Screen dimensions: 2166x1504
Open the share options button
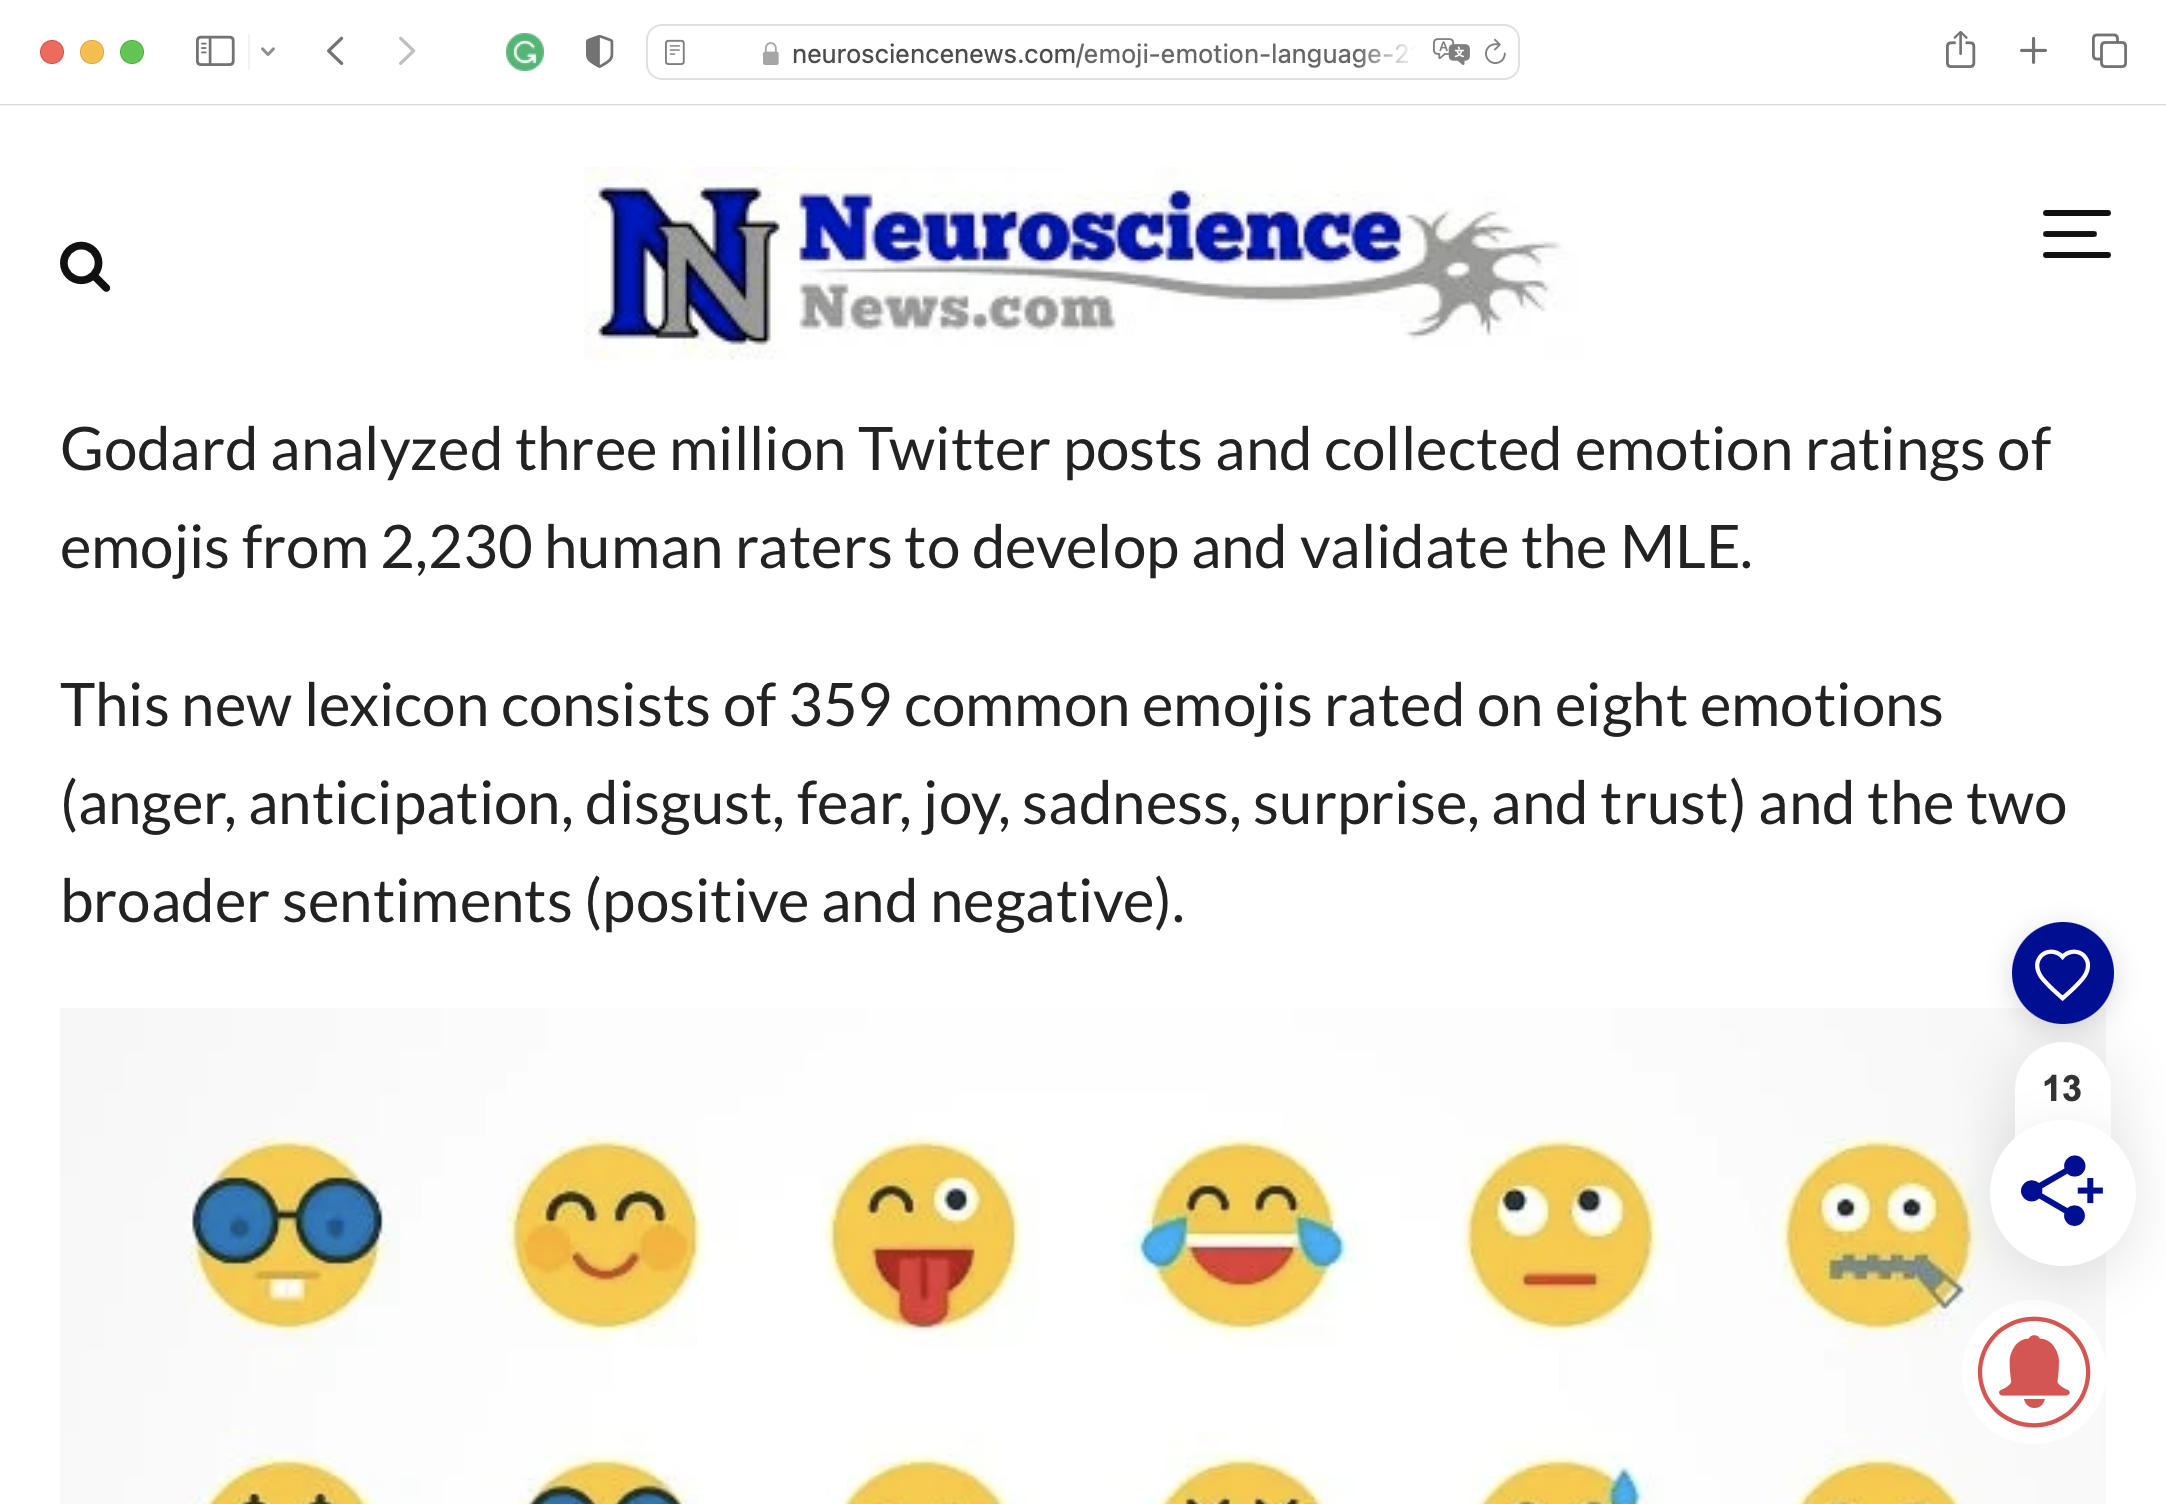[x=2062, y=1191]
